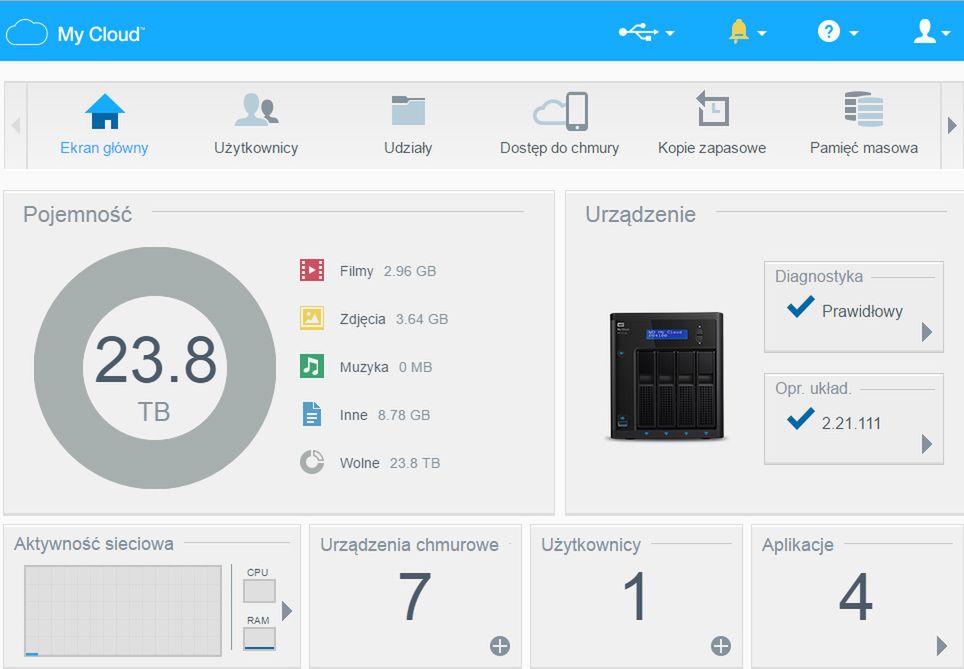This screenshot has width=964, height=669.
Task: Expand the alerts dropdown arrow
Action: point(762,33)
